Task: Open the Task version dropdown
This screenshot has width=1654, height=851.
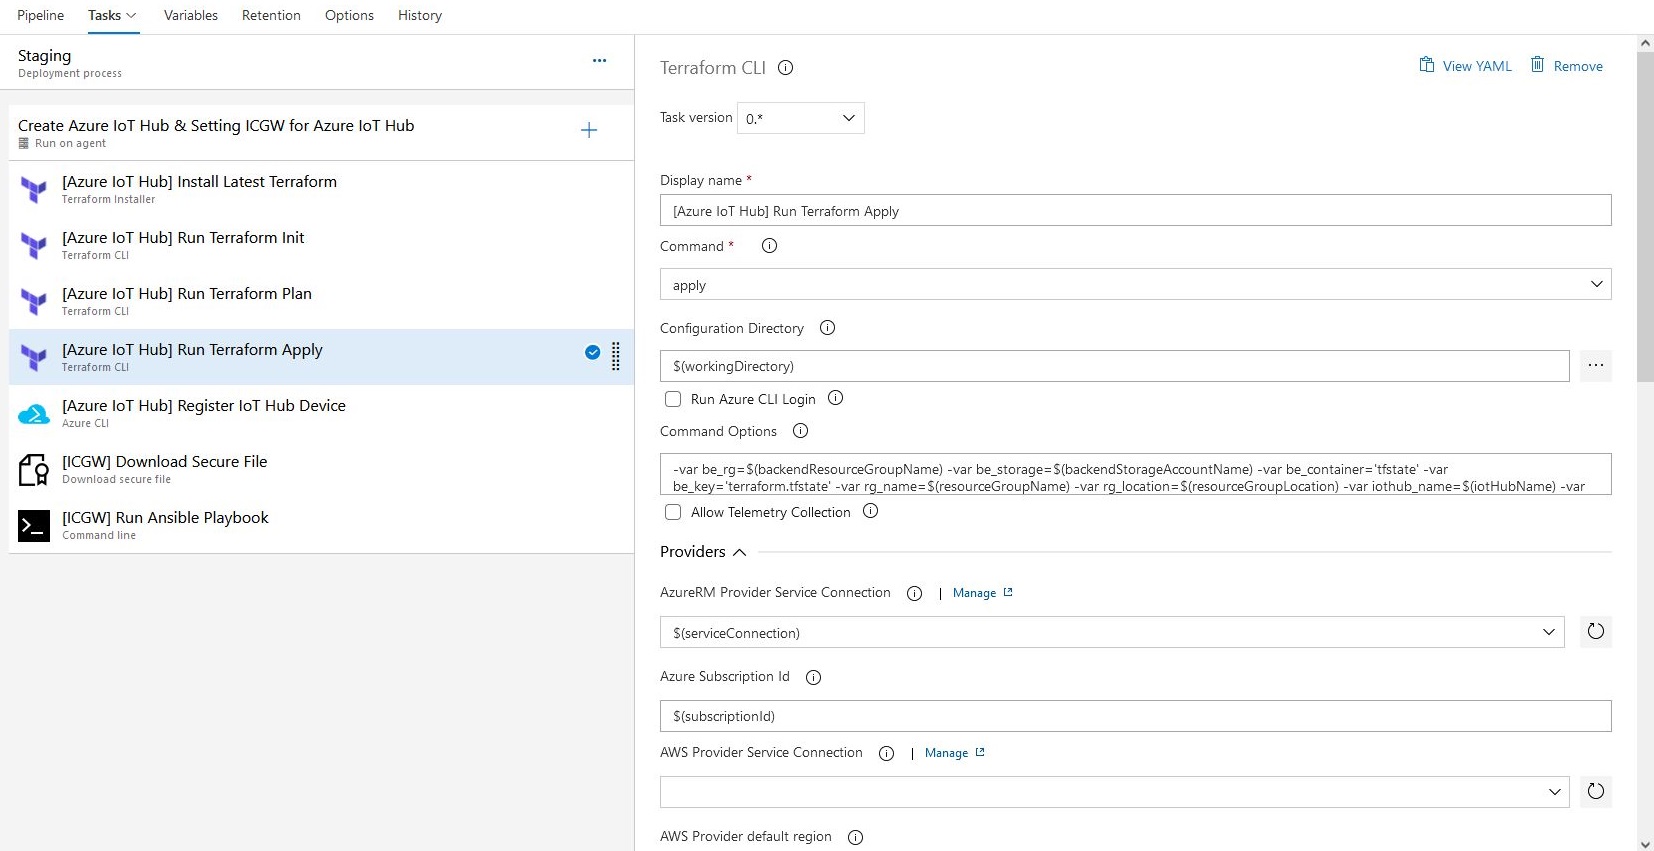Action: pos(800,118)
